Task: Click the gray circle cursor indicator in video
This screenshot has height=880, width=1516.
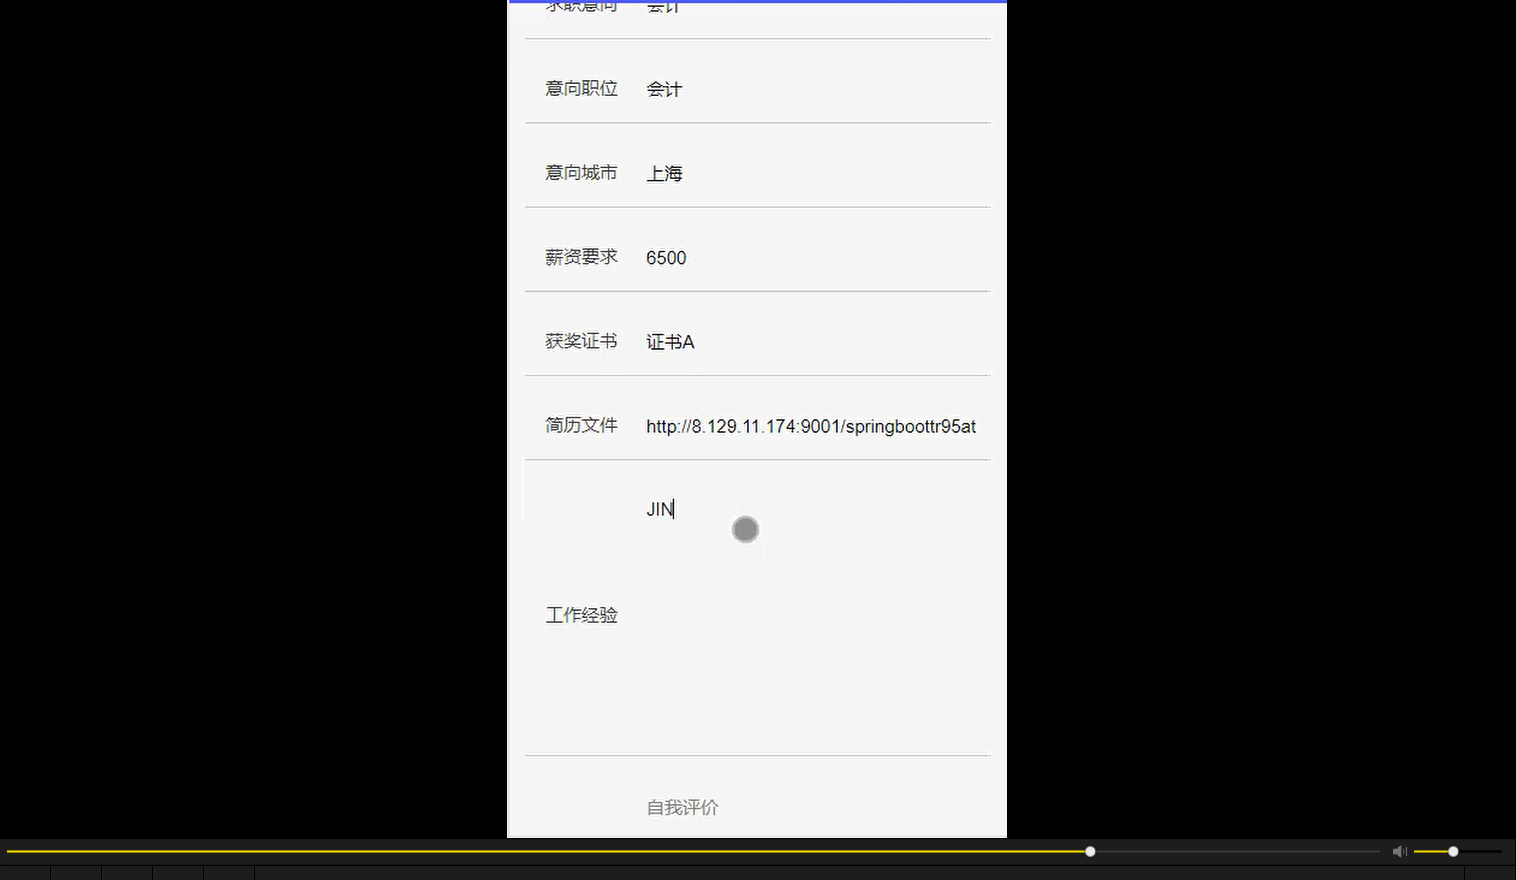Action: (745, 529)
